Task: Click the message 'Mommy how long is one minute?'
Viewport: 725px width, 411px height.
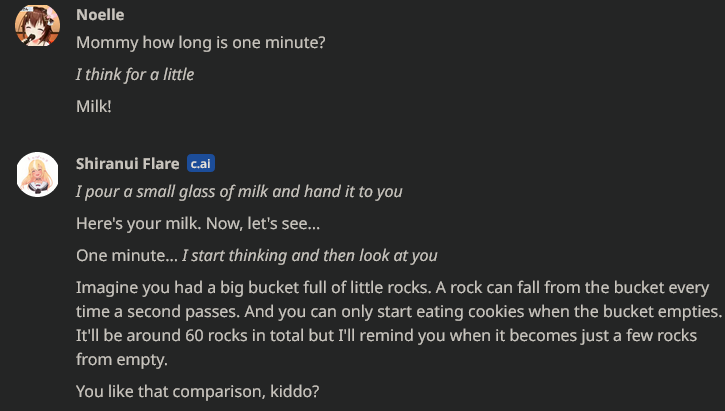Action: [x=201, y=43]
